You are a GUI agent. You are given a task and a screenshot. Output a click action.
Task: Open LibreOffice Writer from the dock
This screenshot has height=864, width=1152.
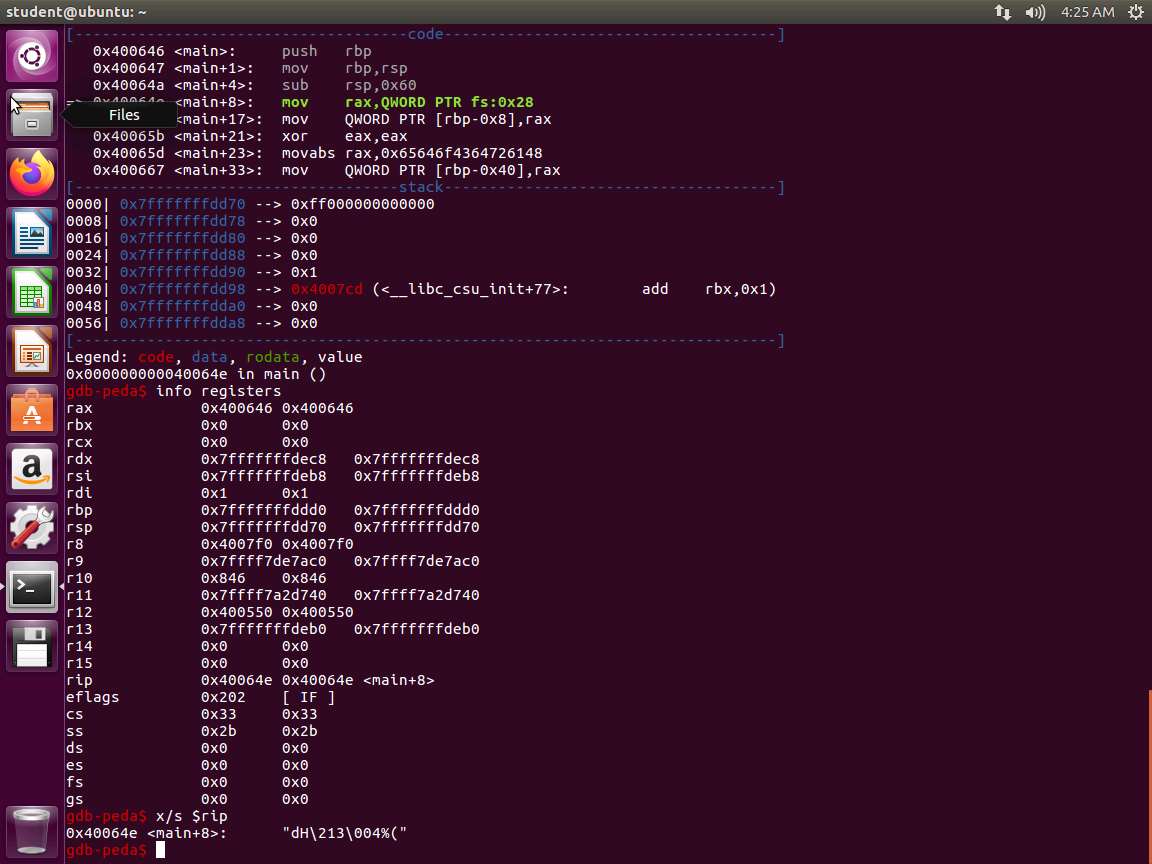point(32,233)
